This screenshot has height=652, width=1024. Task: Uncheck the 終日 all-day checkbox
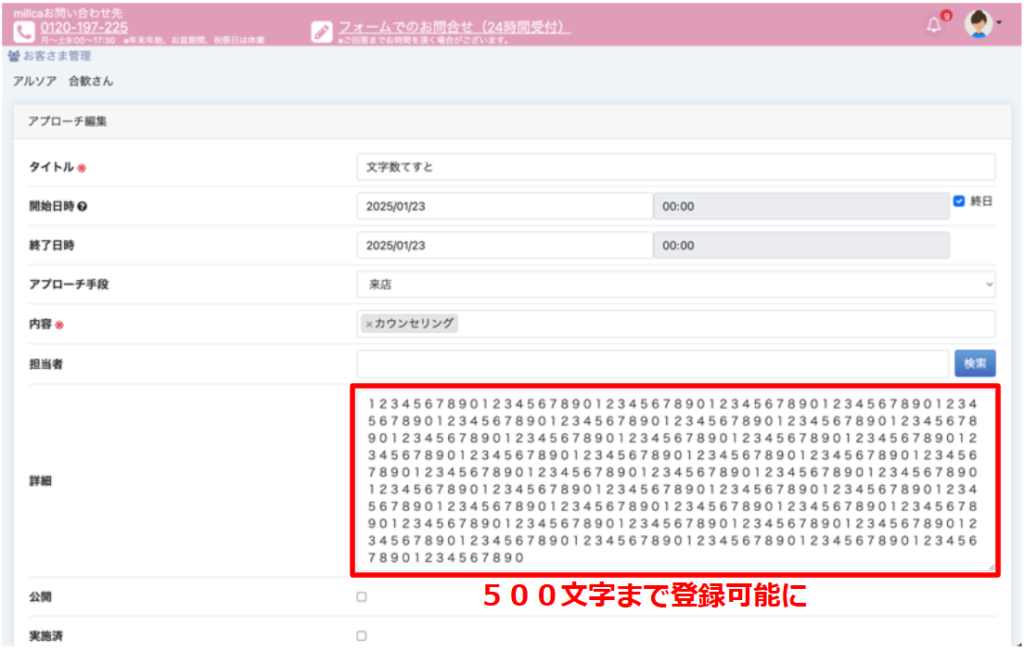[x=959, y=201]
